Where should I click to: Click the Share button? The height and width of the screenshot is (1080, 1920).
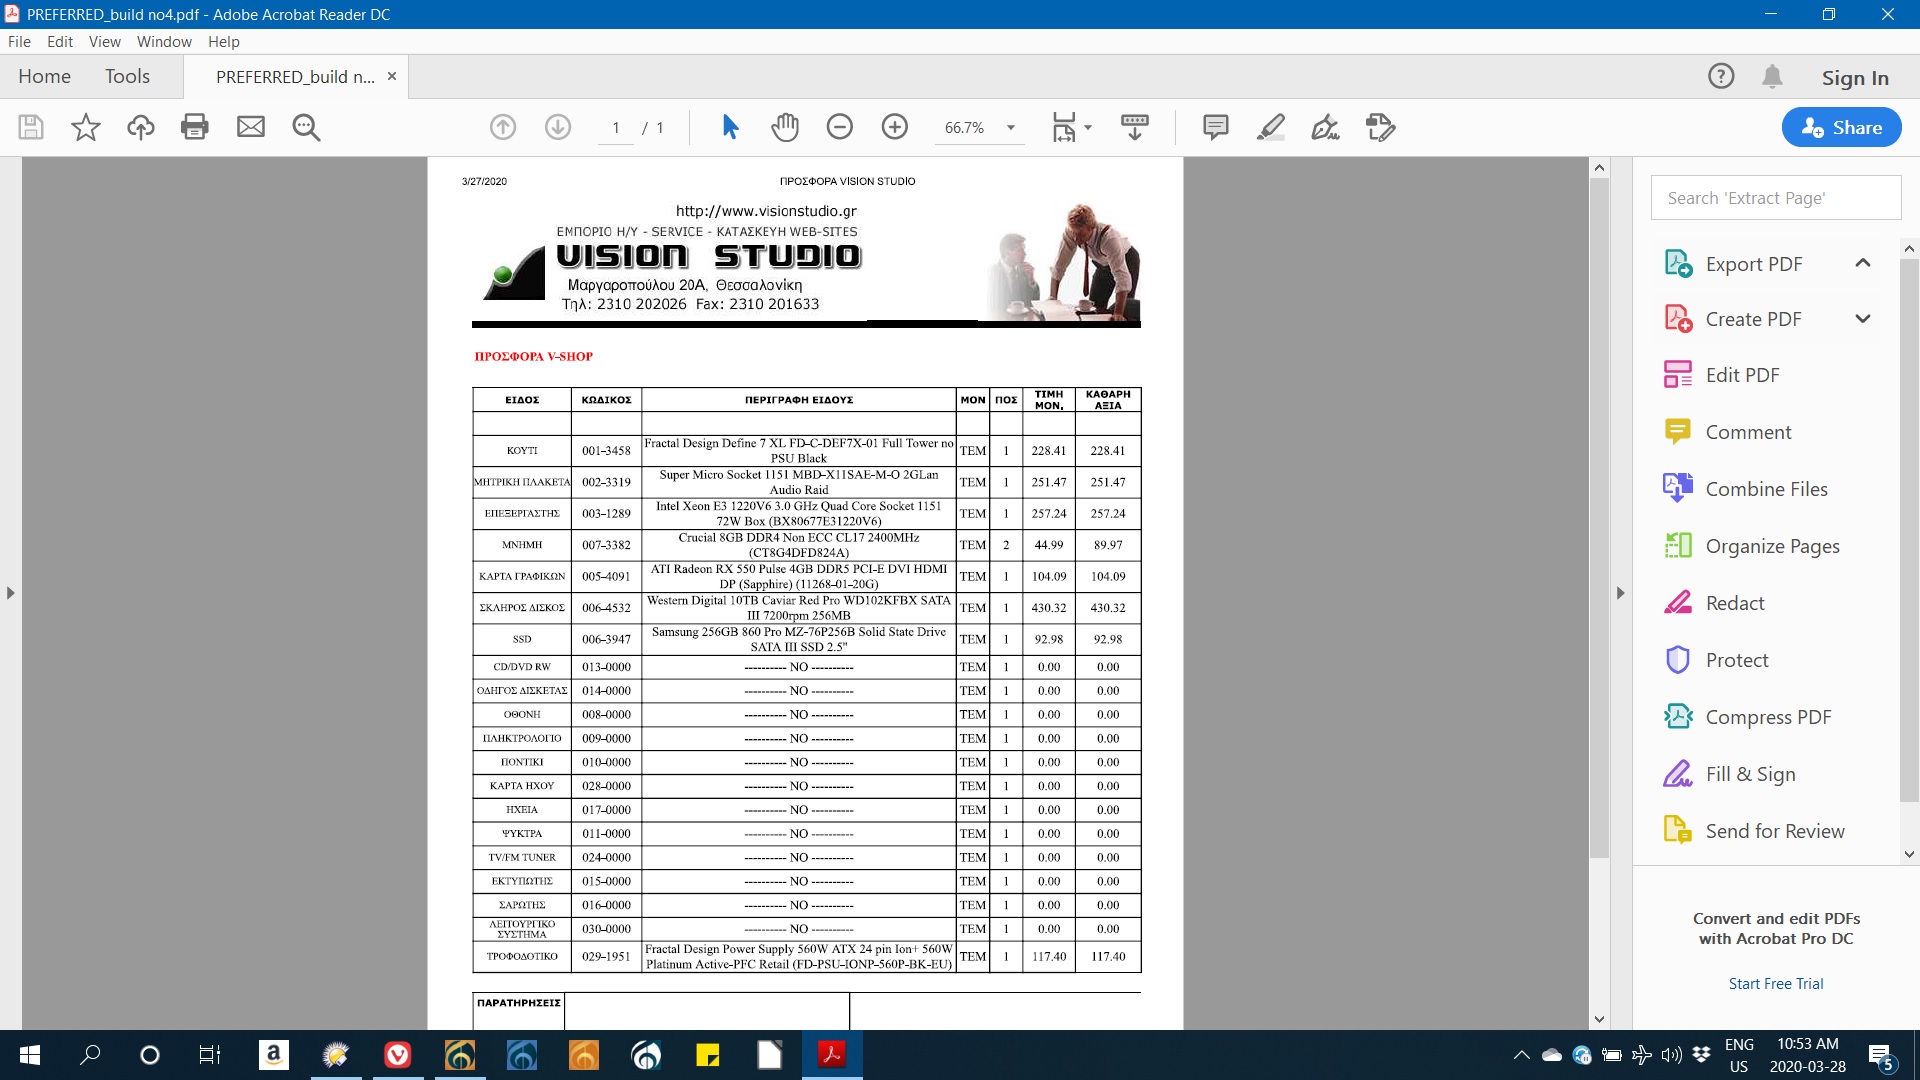(1841, 127)
